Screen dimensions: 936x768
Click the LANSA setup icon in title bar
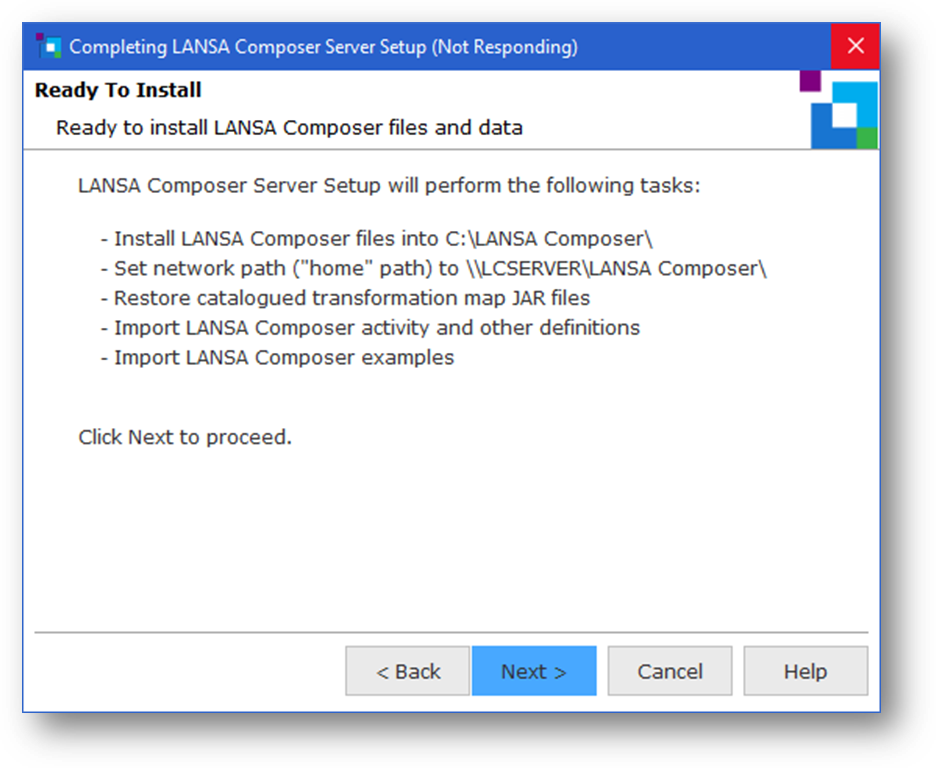pos(47,46)
